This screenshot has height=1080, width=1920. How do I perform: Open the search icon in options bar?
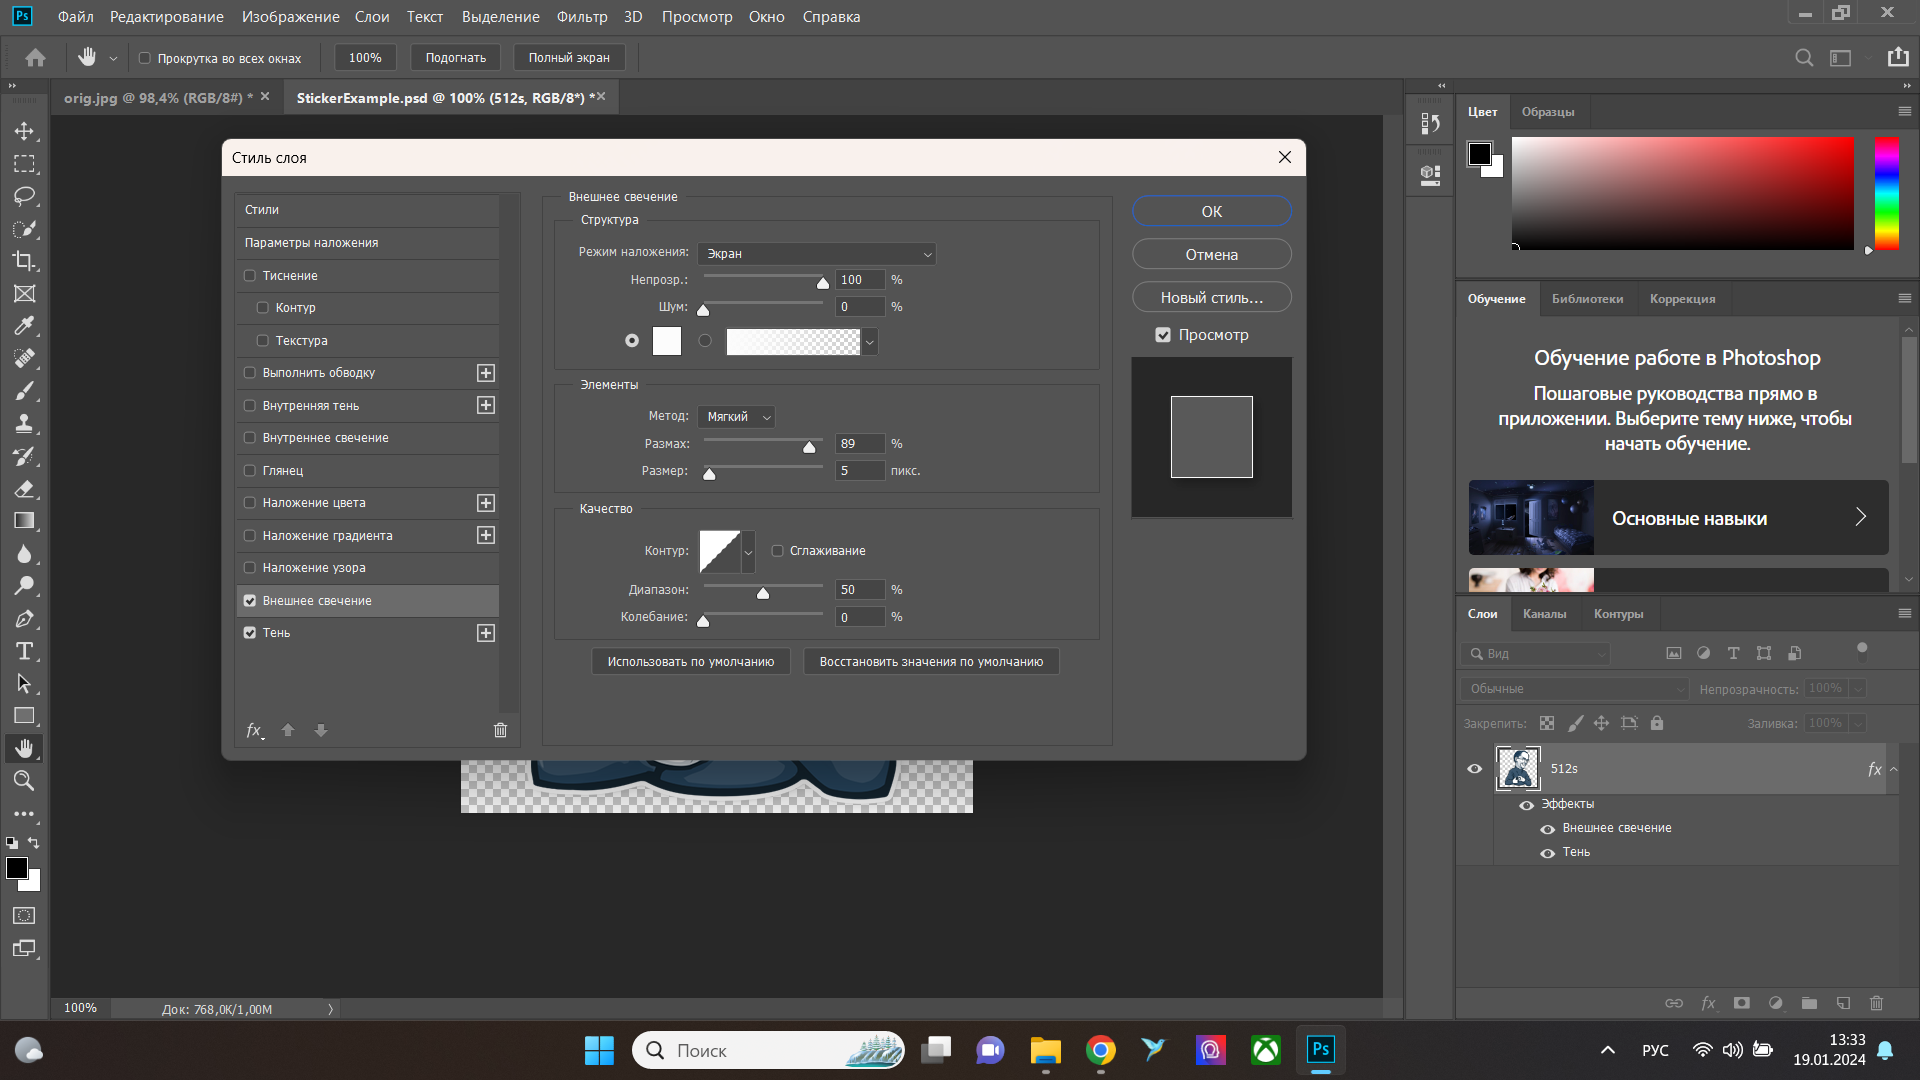tap(1804, 58)
